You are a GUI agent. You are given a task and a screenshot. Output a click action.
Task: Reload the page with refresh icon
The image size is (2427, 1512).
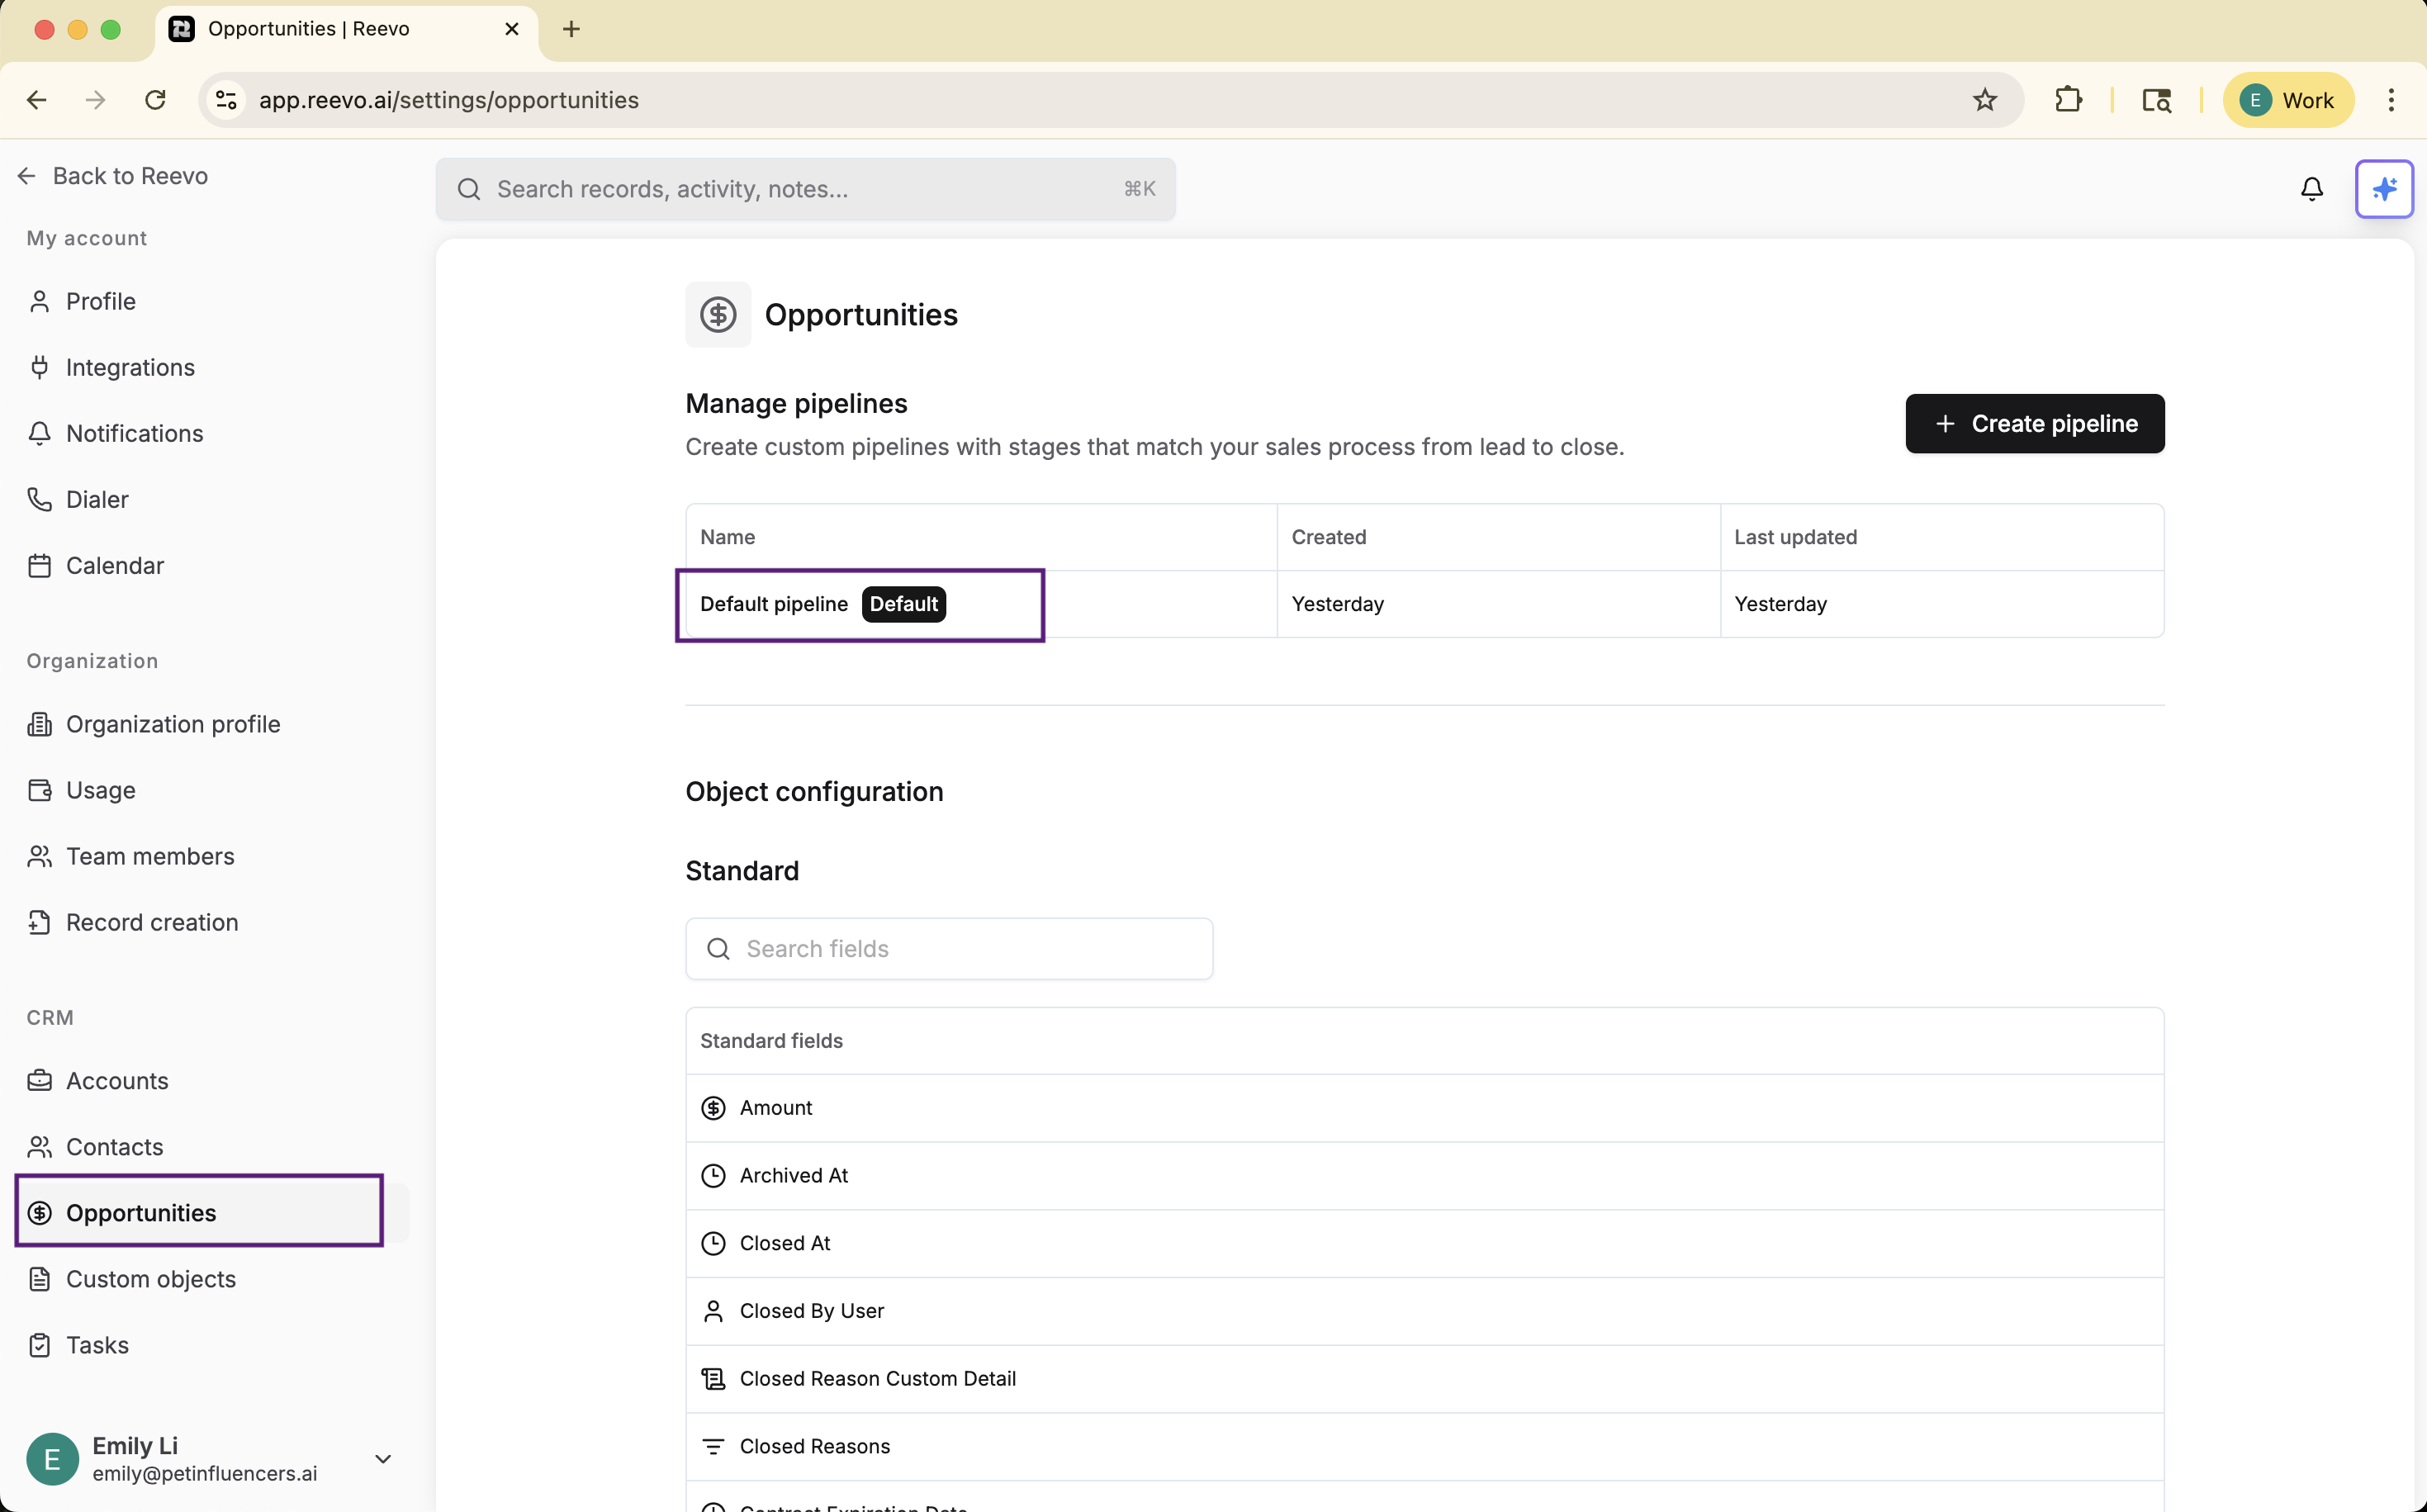pos(155,100)
